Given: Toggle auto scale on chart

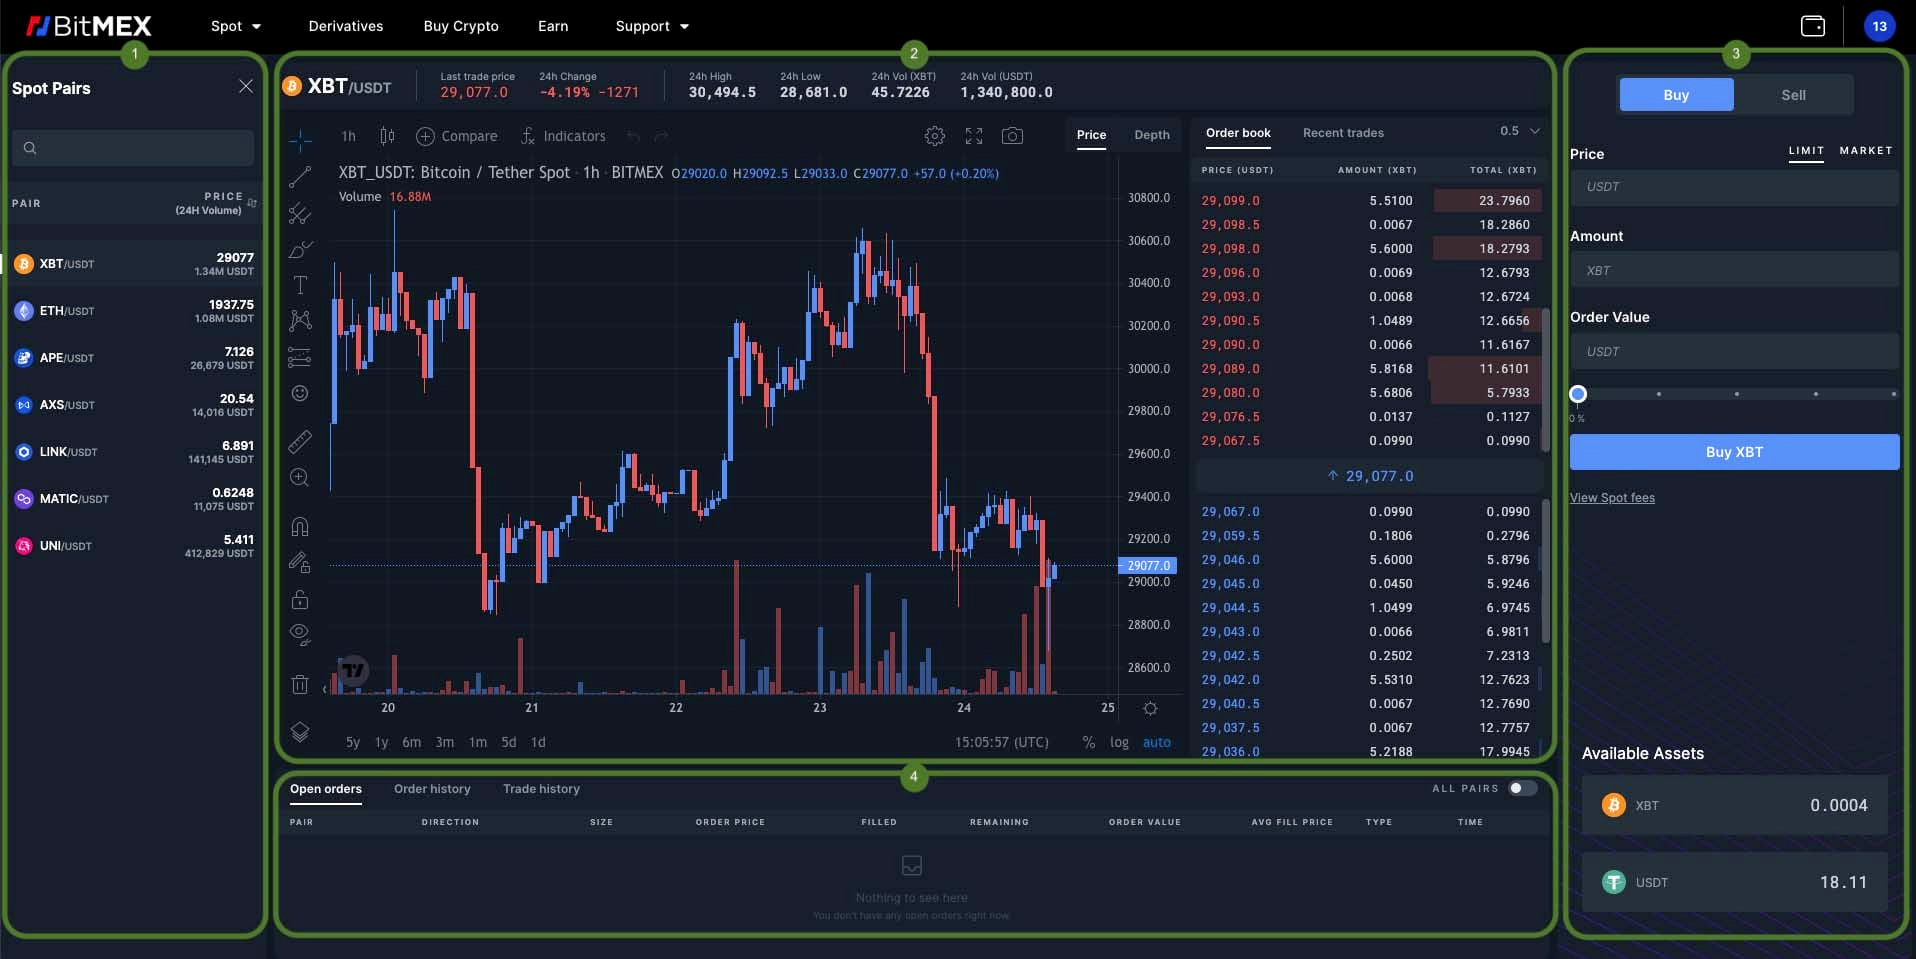Looking at the screenshot, I should pos(1157,742).
